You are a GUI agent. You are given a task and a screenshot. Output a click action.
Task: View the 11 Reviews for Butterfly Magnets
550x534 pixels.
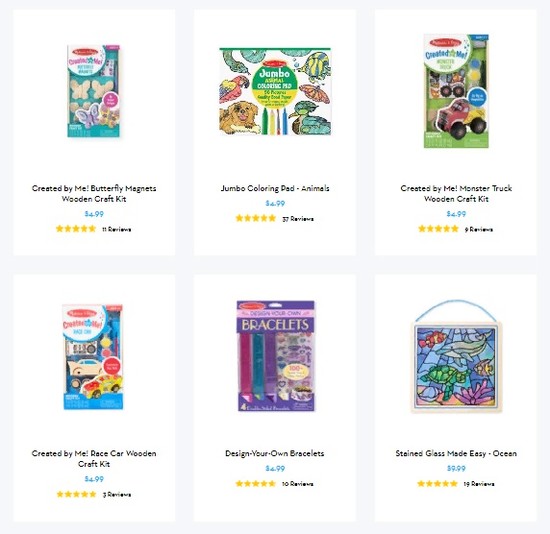coord(117,229)
